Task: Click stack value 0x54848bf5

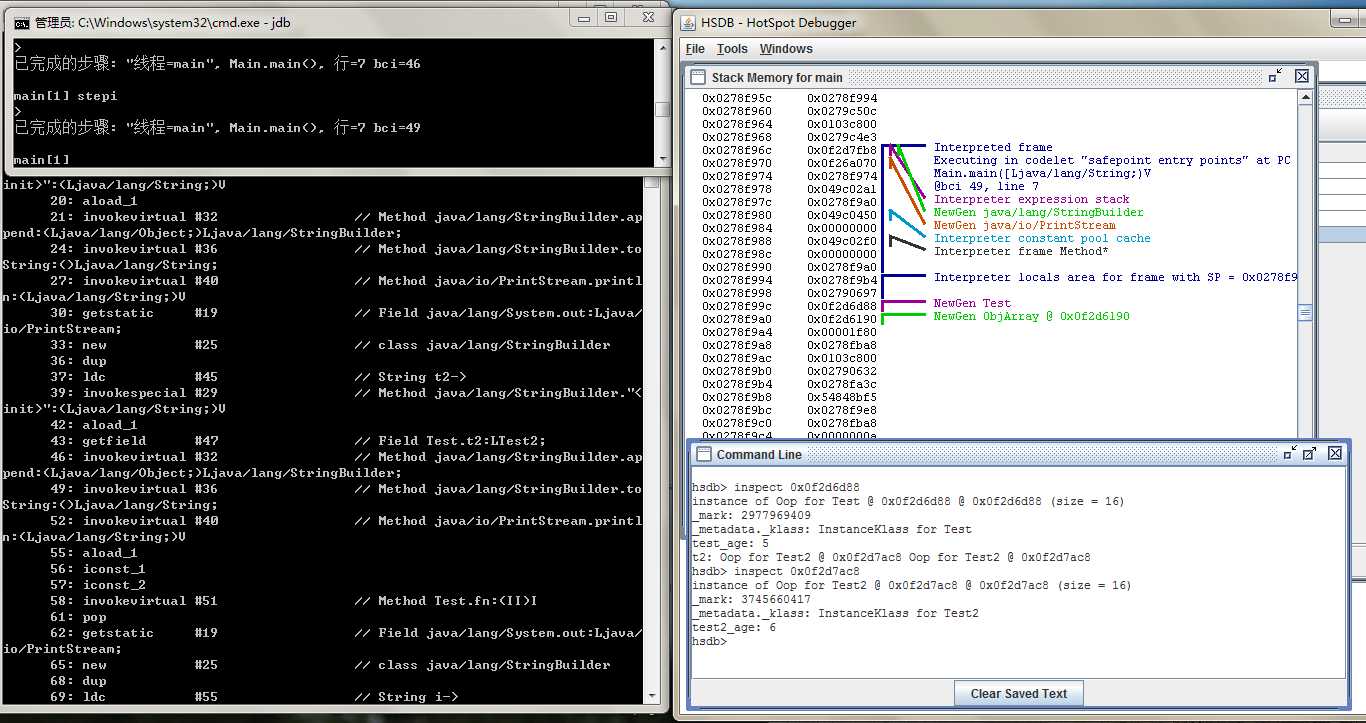Action: tap(842, 397)
